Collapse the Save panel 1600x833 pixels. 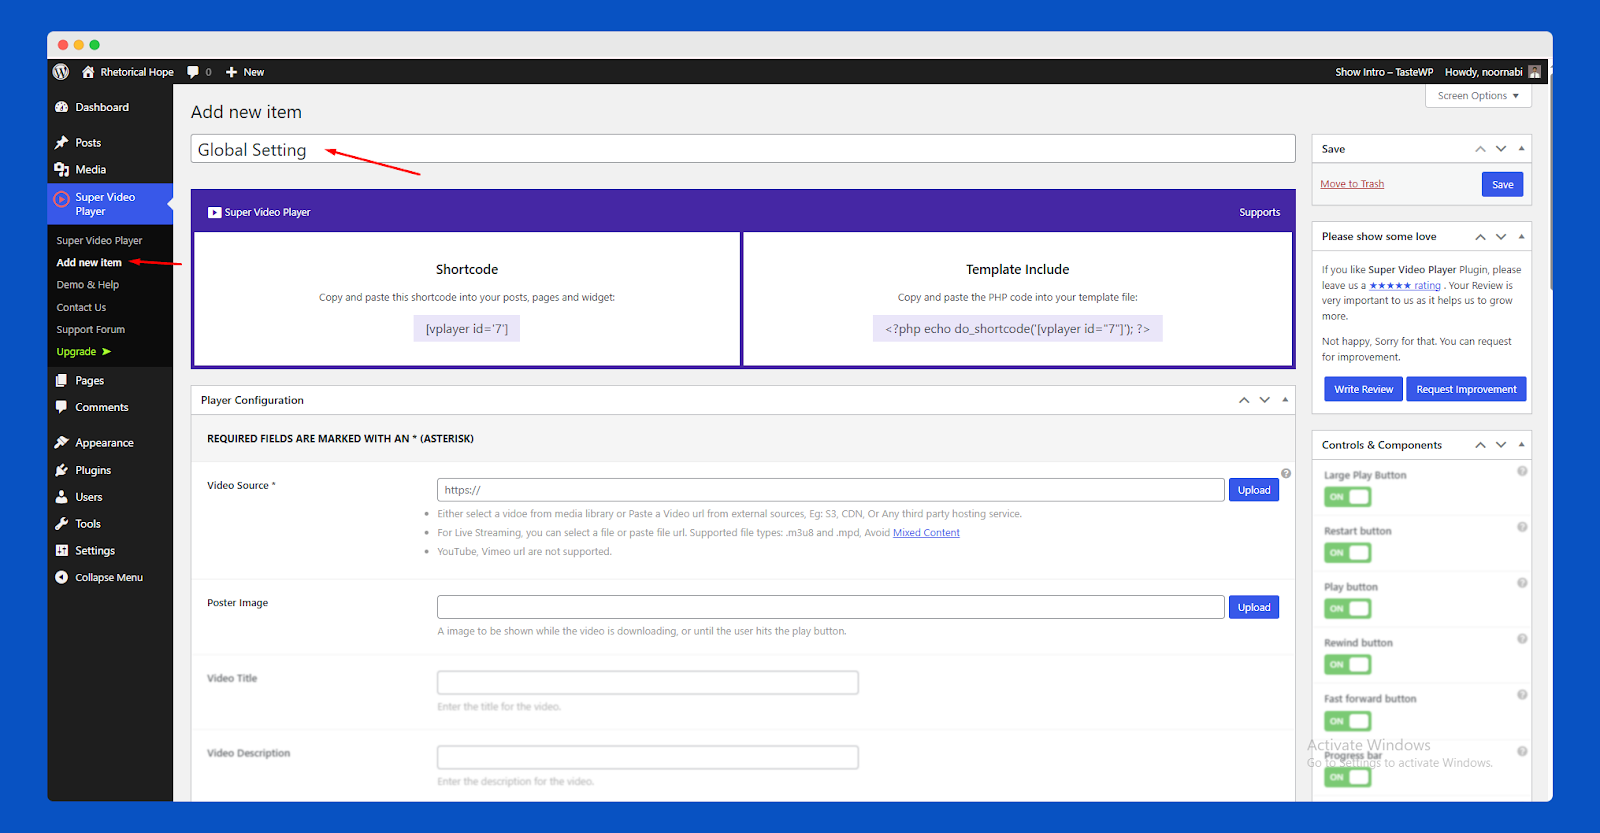pos(1522,149)
